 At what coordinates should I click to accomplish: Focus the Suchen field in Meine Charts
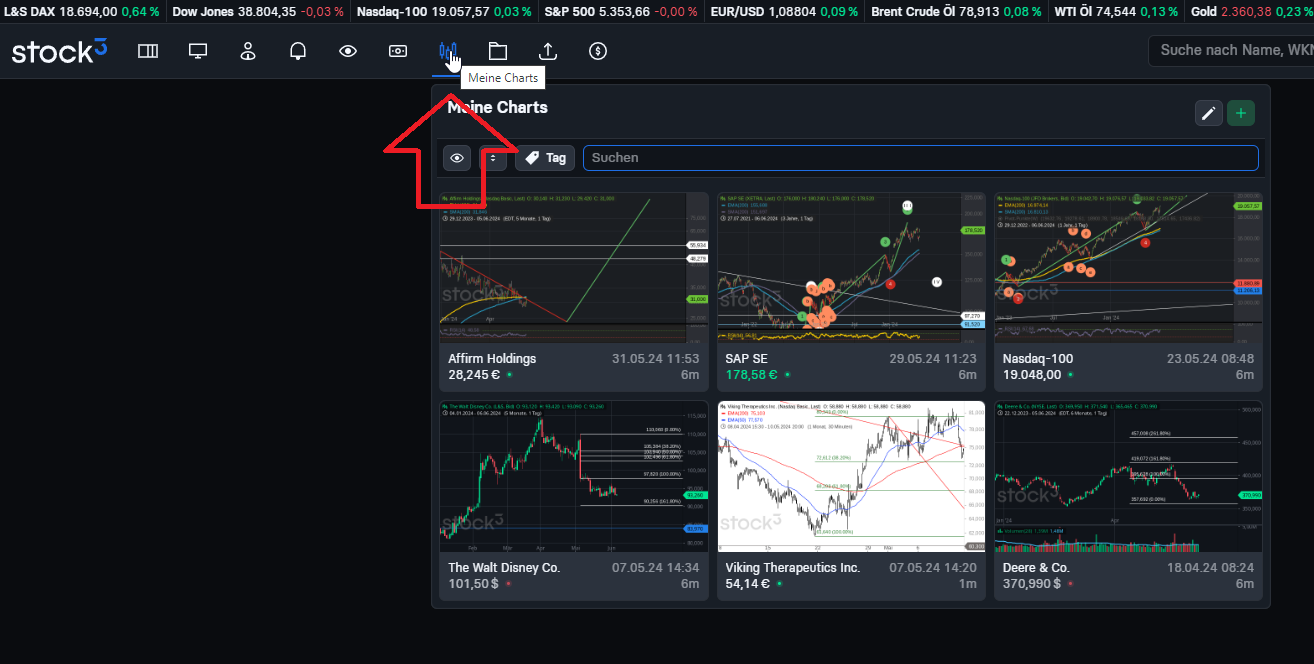click(921, 158)
